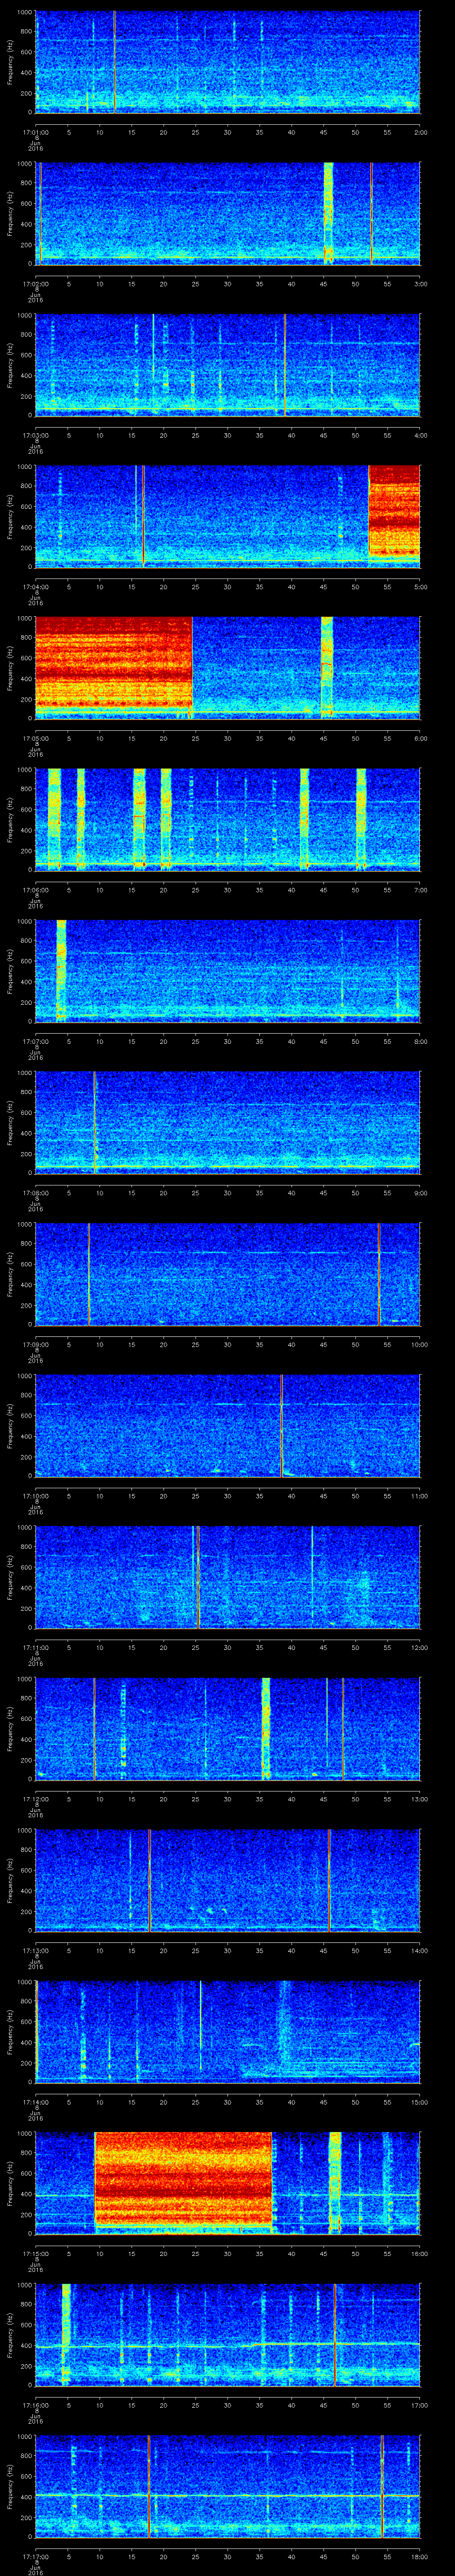Click the '4:00' end time label
The image size is (455, 2576).
(x=420, y=435)
